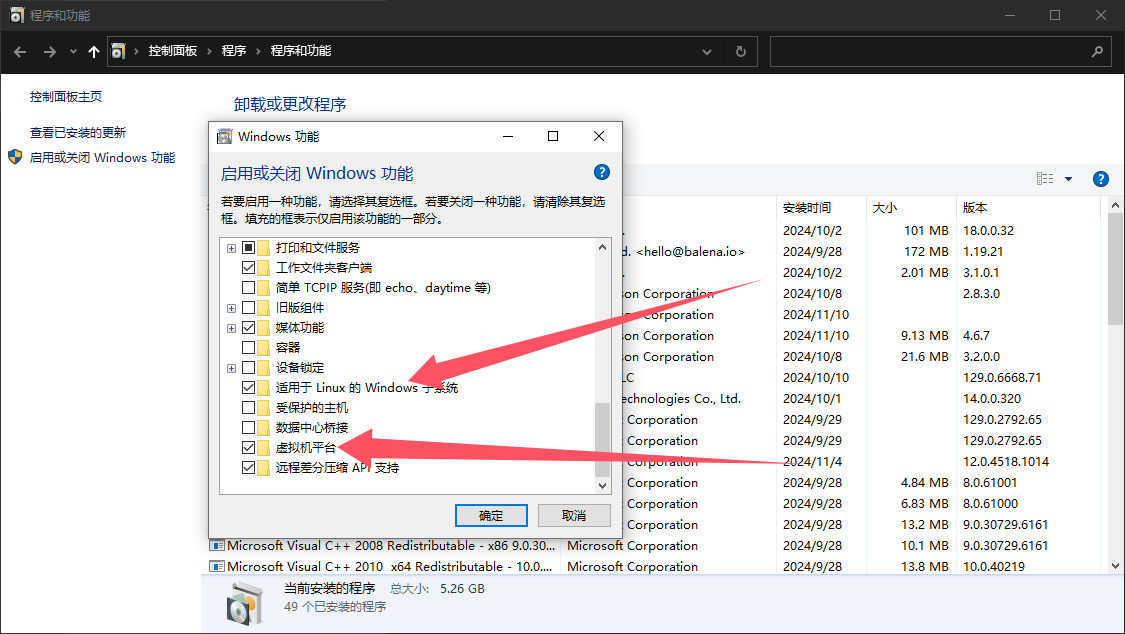Viewport: 1125px width, 634px height.
Task: Toggle 适用于 Linux 的 Windows 子系统 checkbox
Action: click(x=249, y=387)
